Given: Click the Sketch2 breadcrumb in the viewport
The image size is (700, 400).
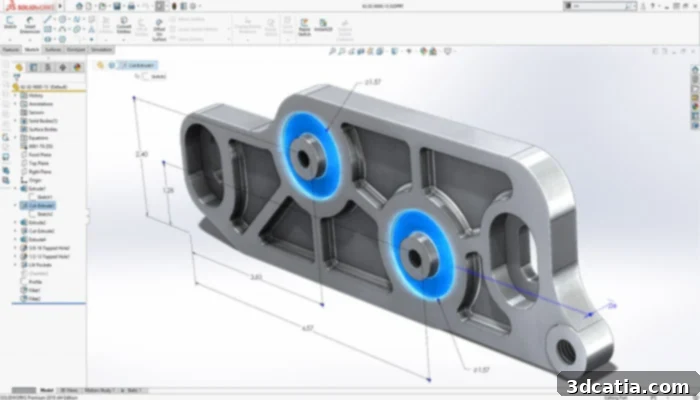Looking at the screenshot, I should coord(154,77).
